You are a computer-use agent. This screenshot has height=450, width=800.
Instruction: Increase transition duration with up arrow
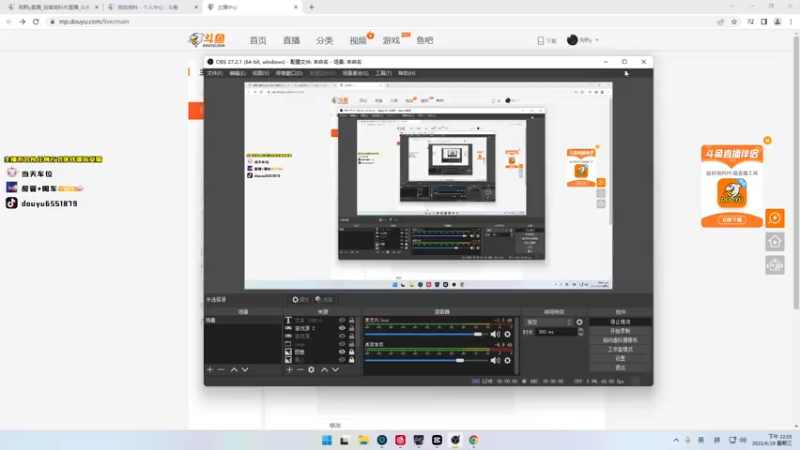pos(581,330)
